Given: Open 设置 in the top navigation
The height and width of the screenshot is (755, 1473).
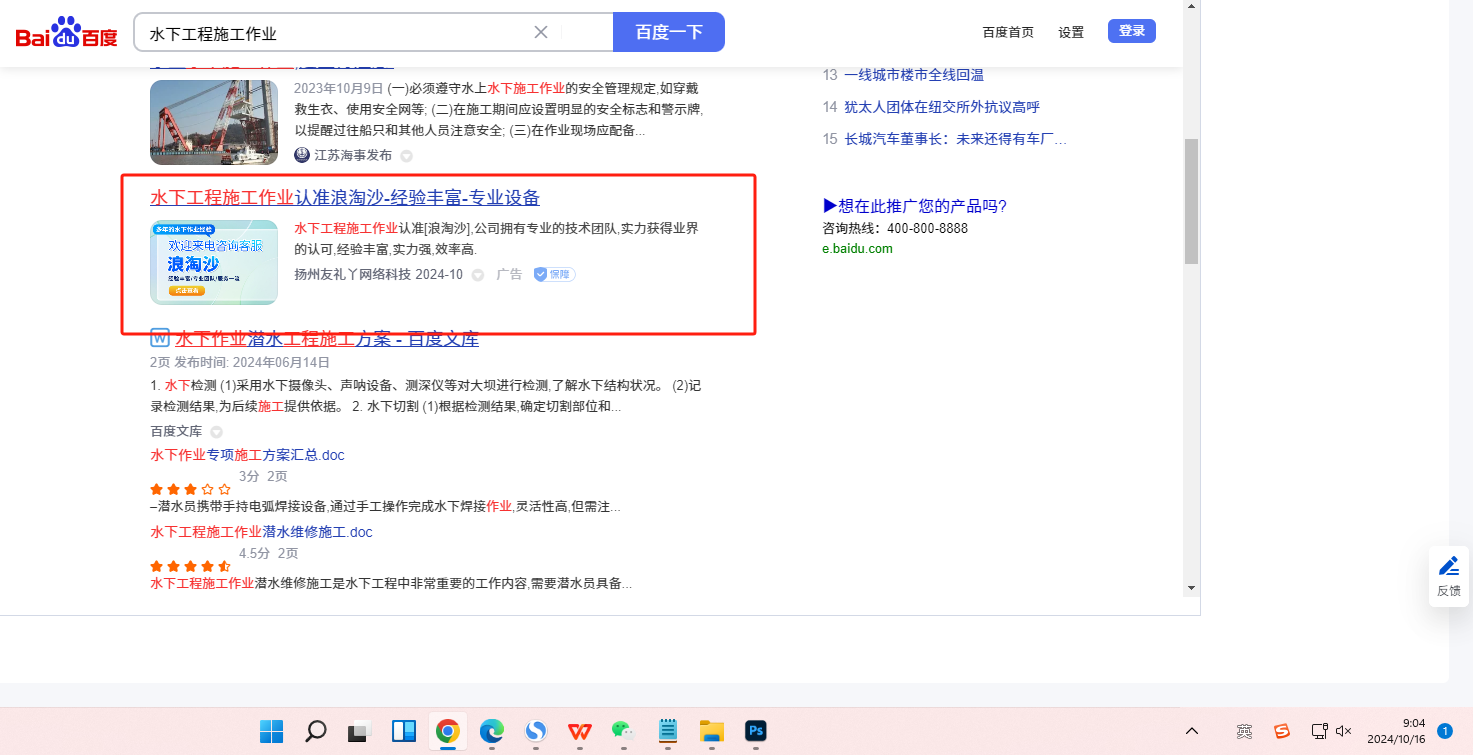Looking at the screenshot, I should pyautogui.click(x=1071, y=32).
